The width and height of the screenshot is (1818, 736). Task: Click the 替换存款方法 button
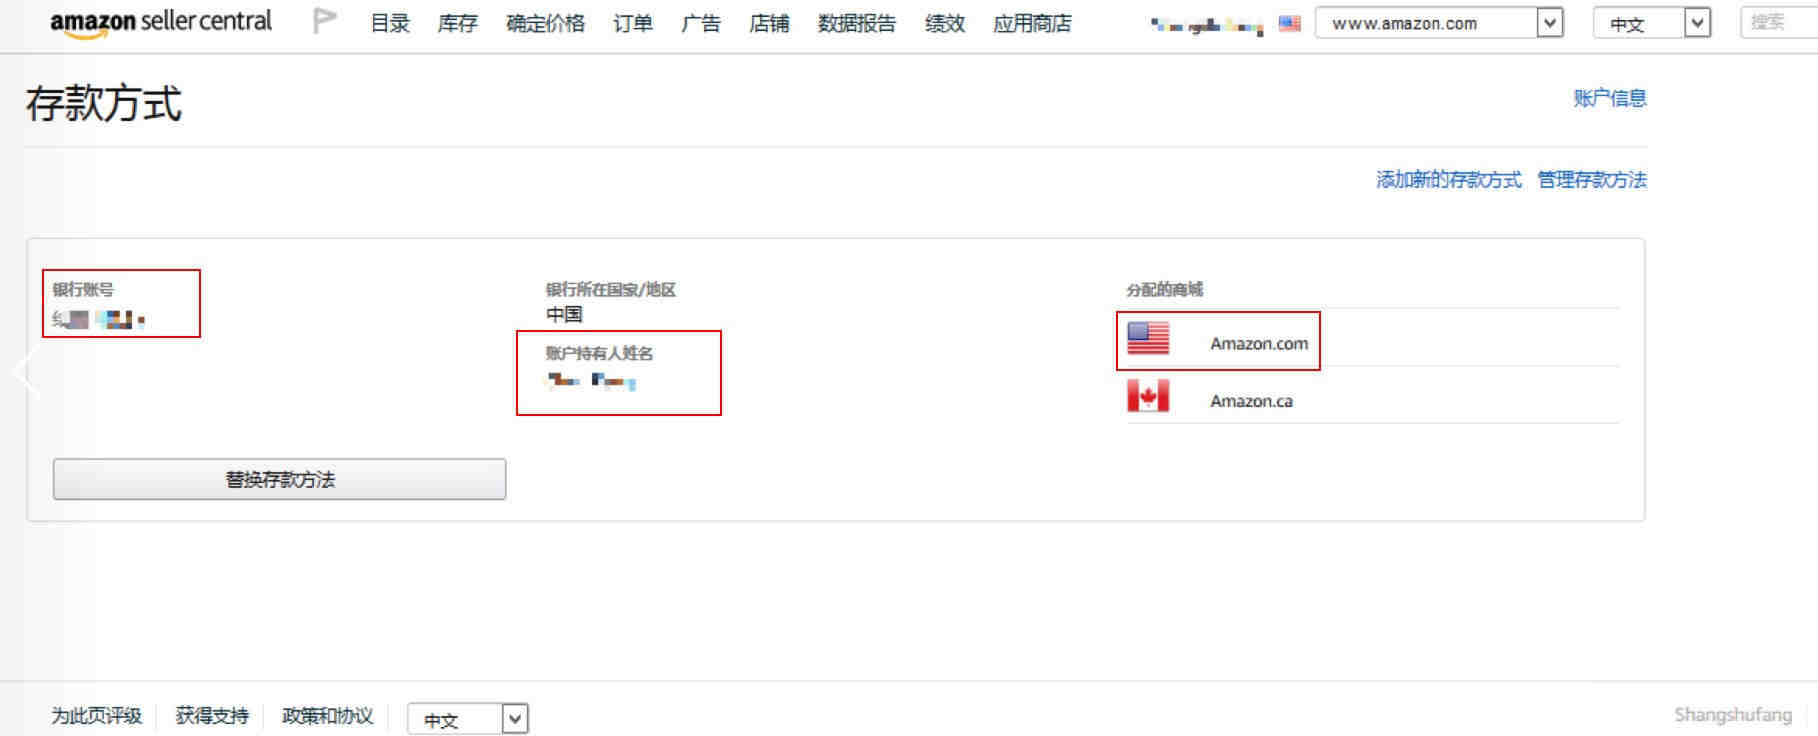[279, 479]
